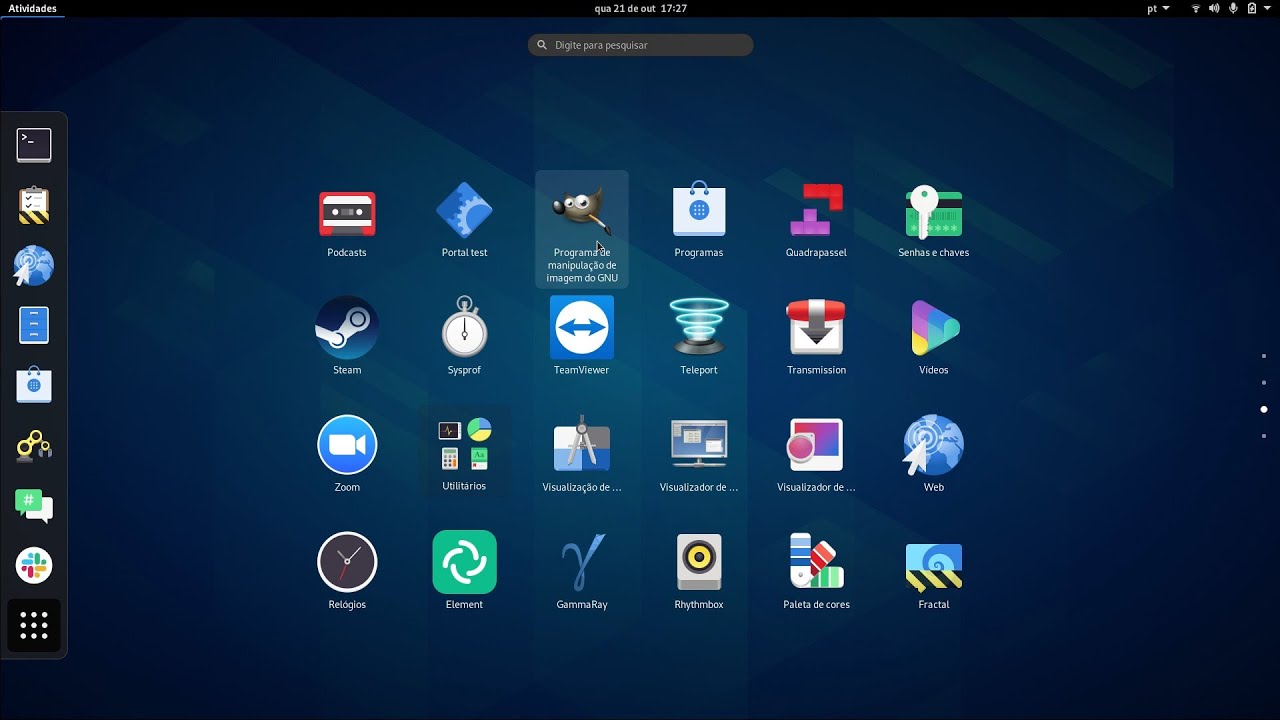Toggle the Show Applications grid button
Image resolution: width=1280 pixels, height=720 pixels.
coord(34,625)
